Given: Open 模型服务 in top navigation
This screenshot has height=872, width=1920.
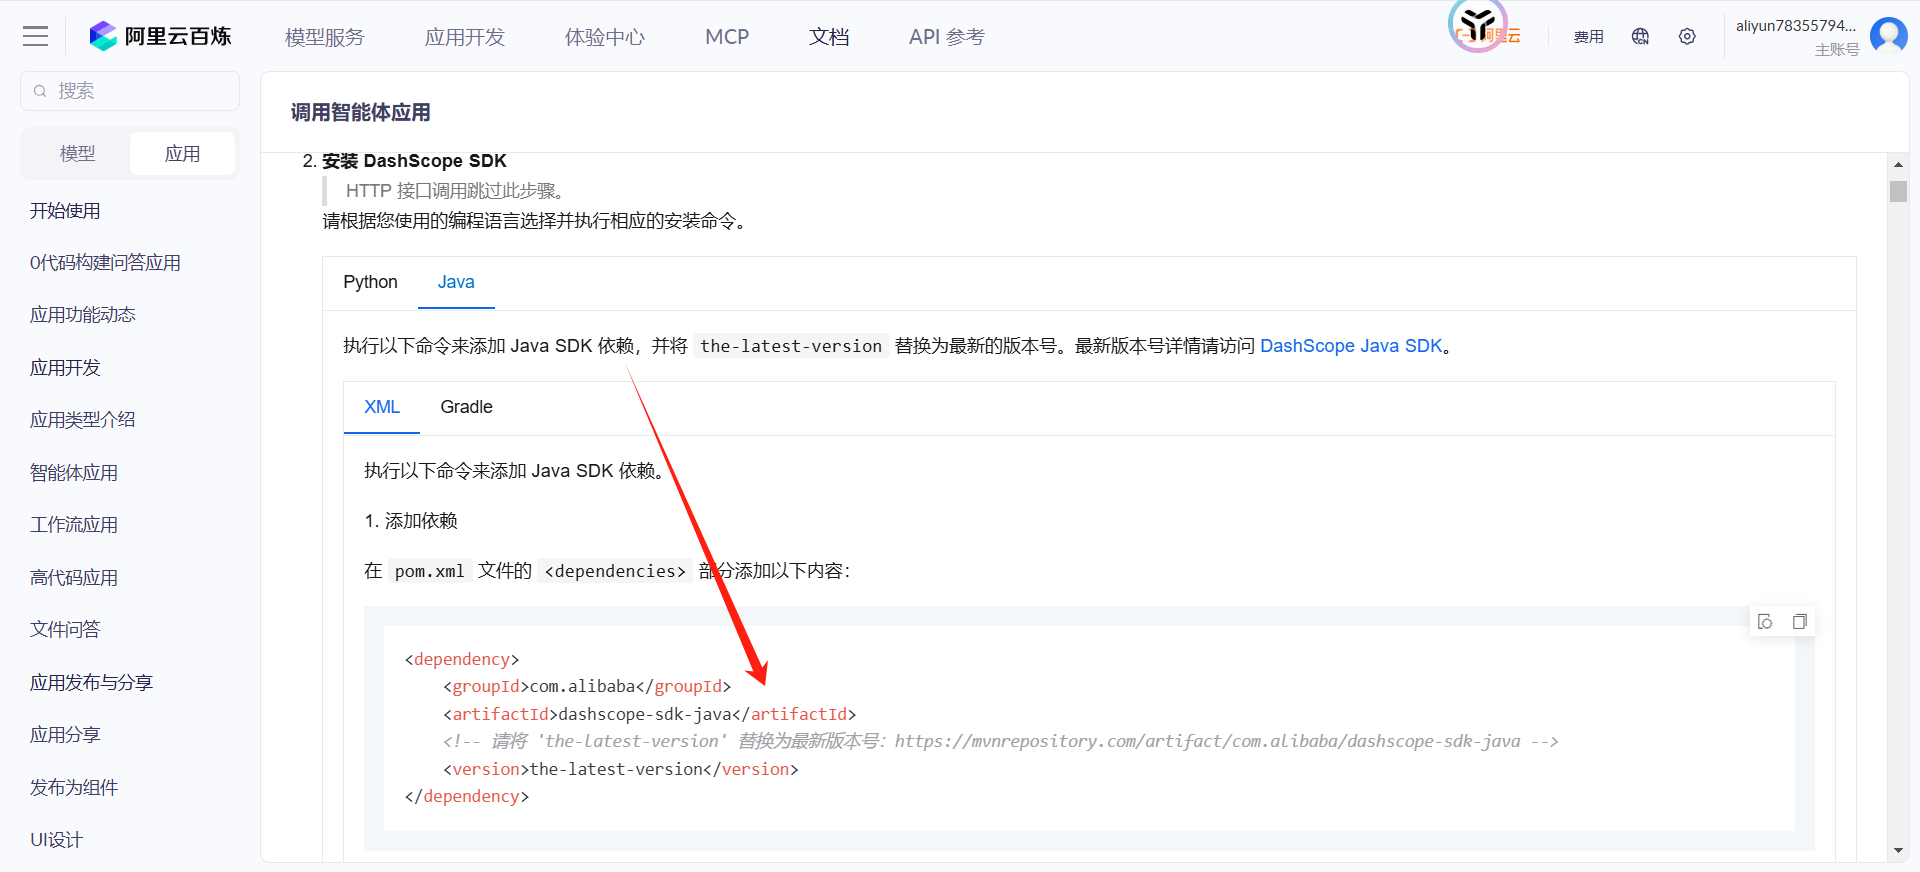Looking at the screenshot, I should pos(325,37).
